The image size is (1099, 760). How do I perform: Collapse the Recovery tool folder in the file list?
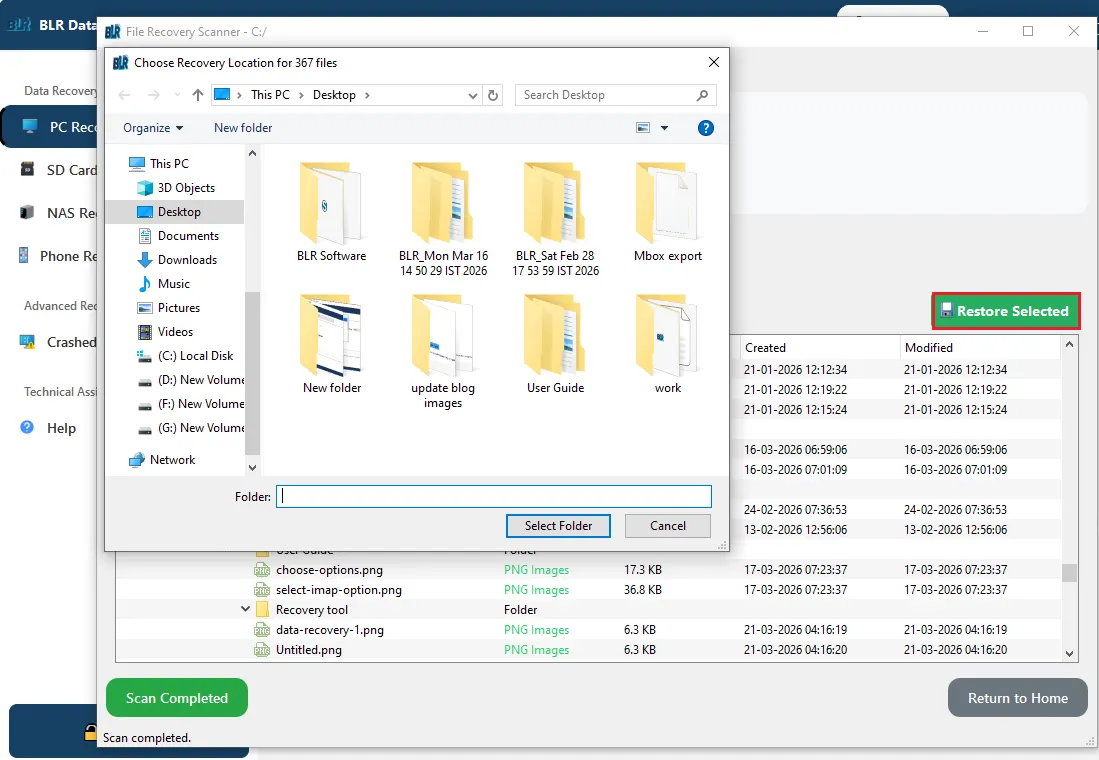click(x=245, y=608)
